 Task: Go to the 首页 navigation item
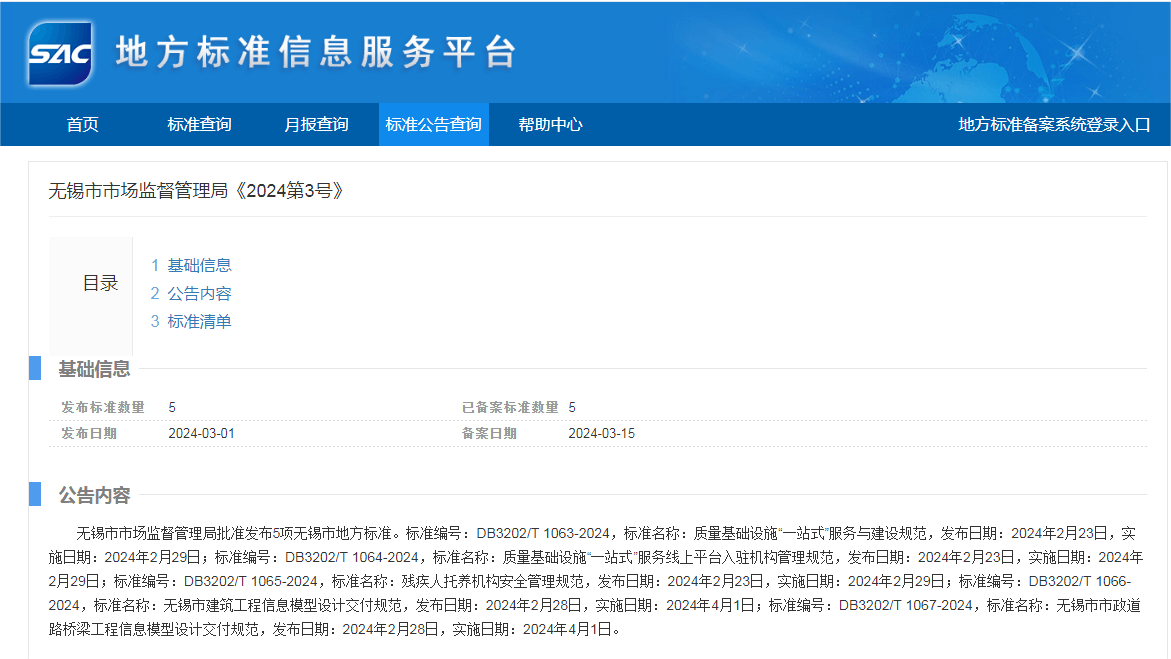[83, 125]
